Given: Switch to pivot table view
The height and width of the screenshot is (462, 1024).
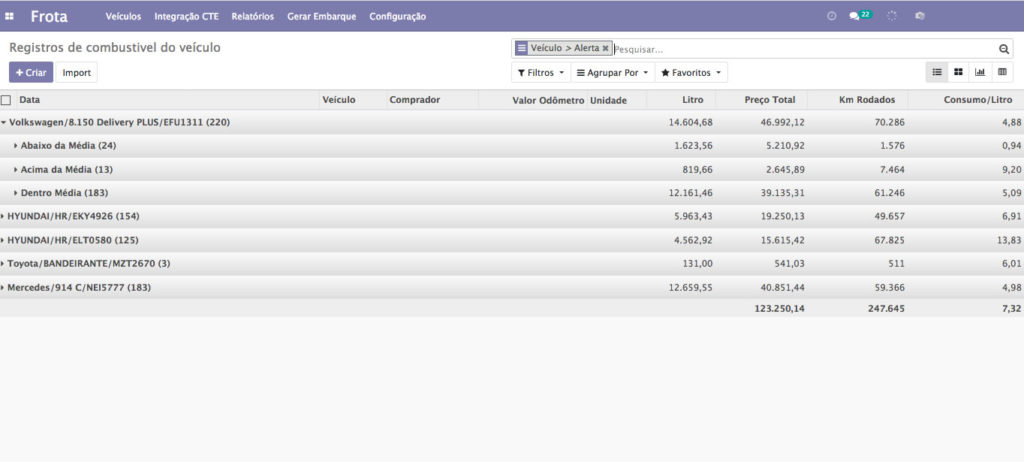Looking at the screenshot, I should [x=1002, y=72].
